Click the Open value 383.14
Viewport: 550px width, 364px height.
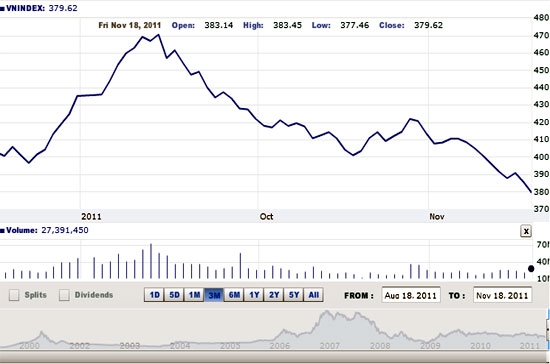point(219,25)
